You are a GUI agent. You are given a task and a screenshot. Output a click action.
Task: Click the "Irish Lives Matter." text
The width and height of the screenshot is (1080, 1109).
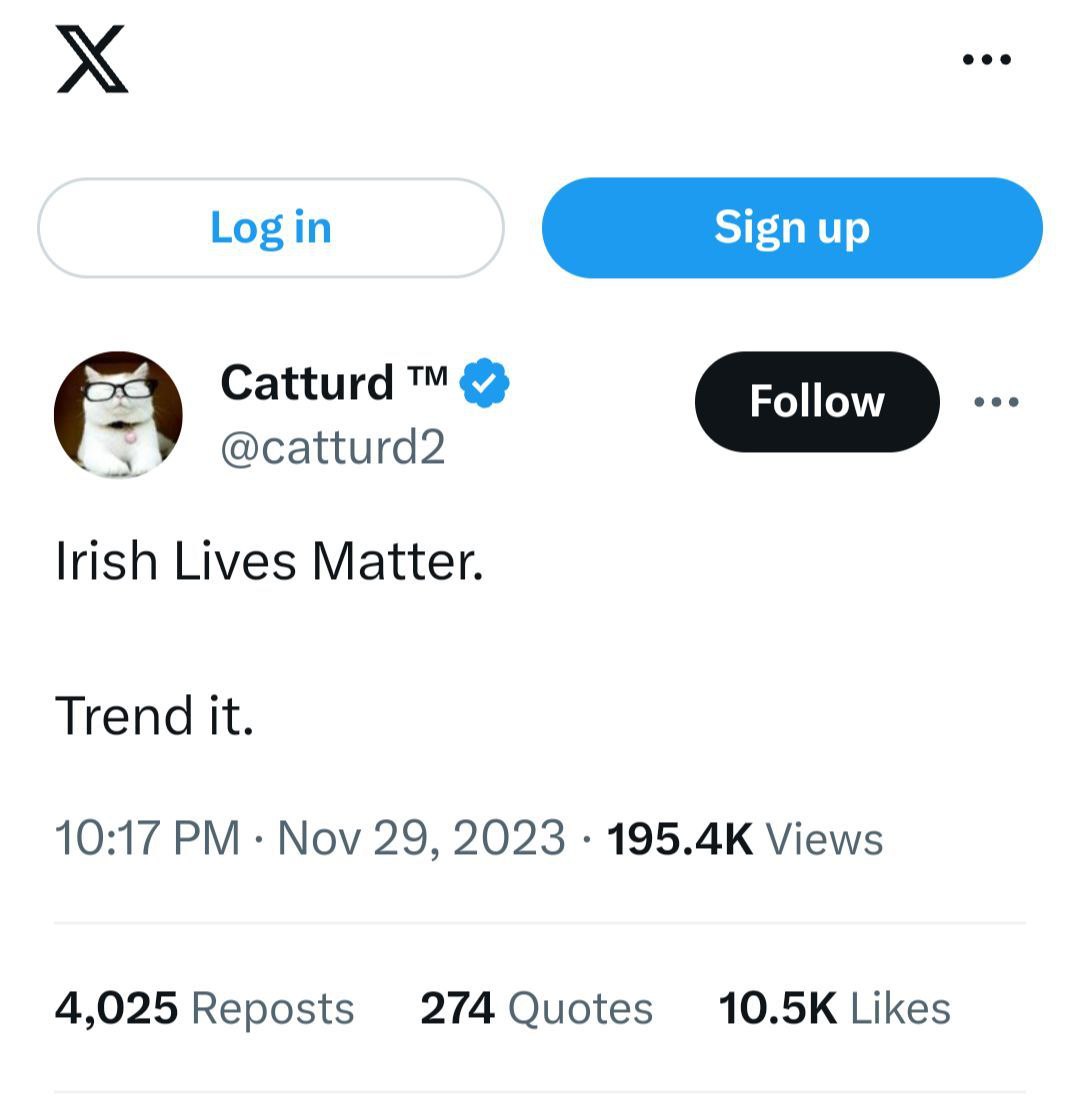pos(269,561)
